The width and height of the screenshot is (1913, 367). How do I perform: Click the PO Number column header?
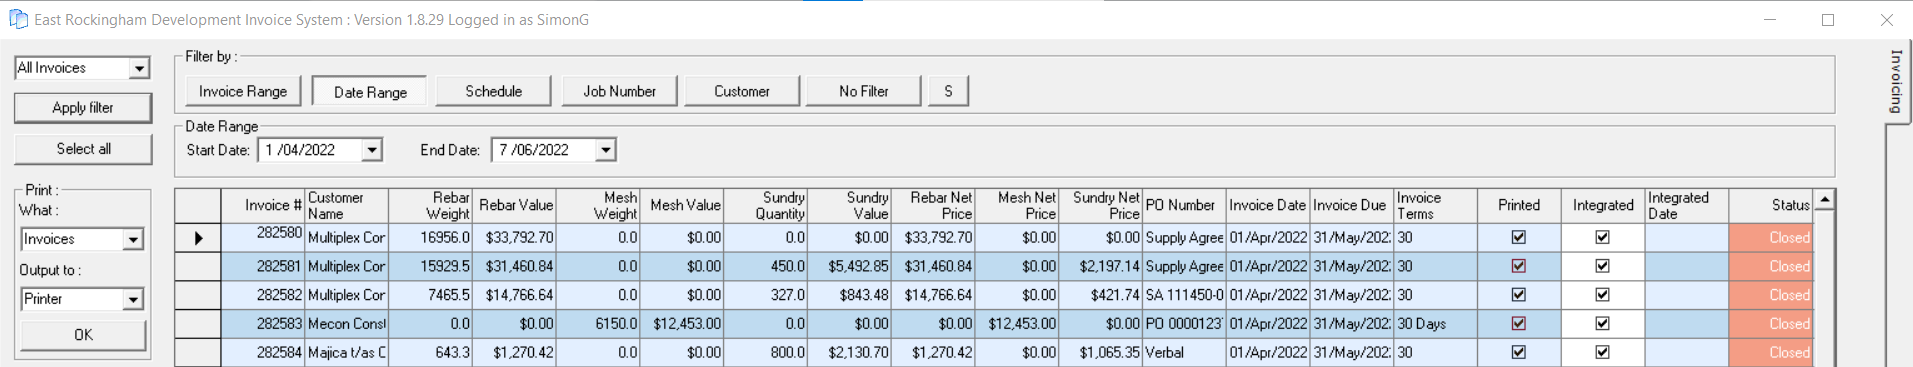pos(1186,205)
